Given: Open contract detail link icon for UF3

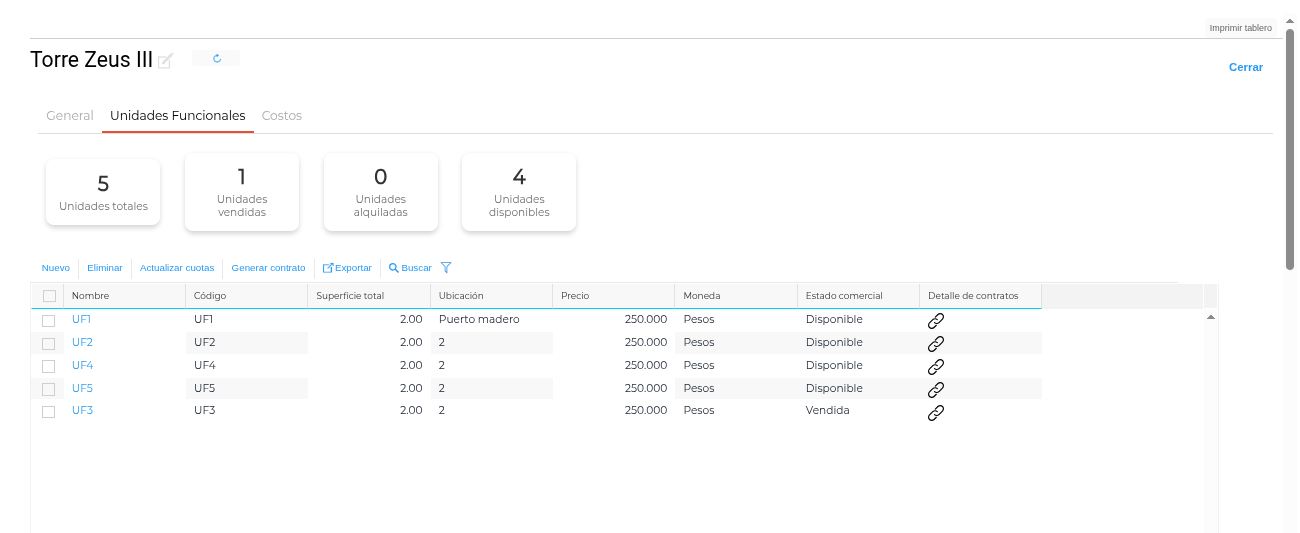Looking at the screenshot, I should coord(936,412).
